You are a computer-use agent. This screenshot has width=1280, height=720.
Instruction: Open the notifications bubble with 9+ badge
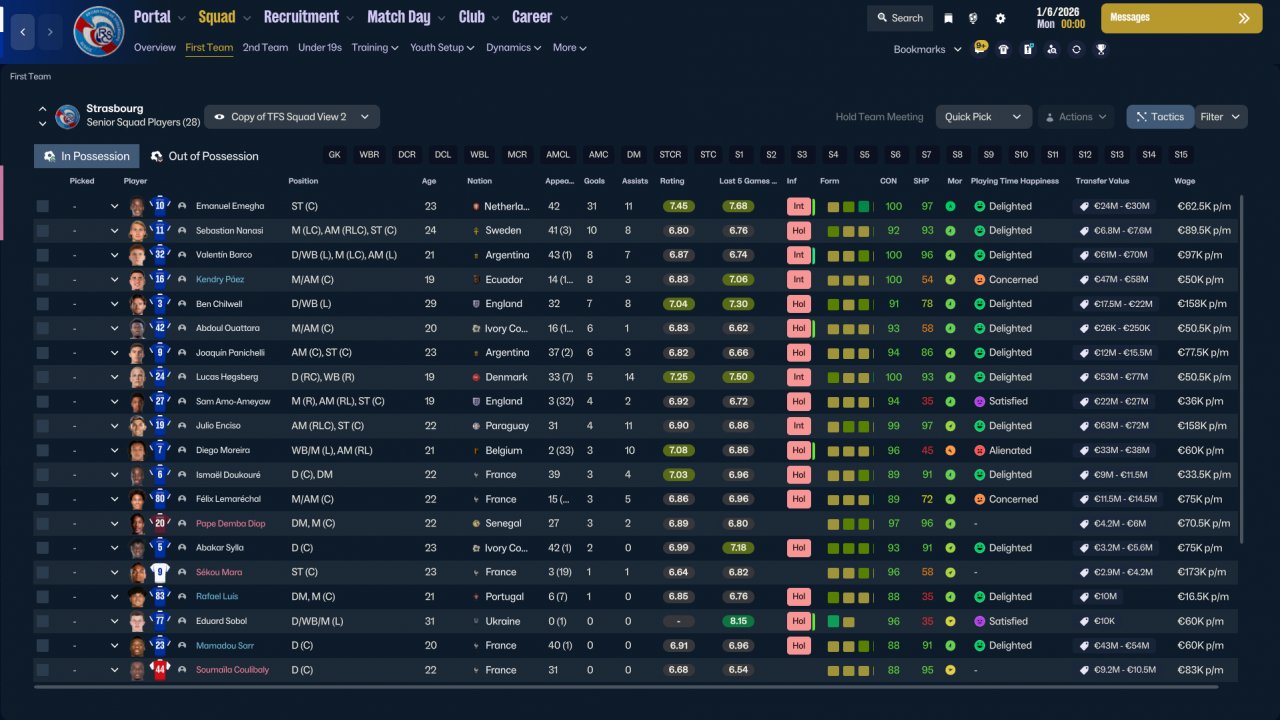click(980, 48)
